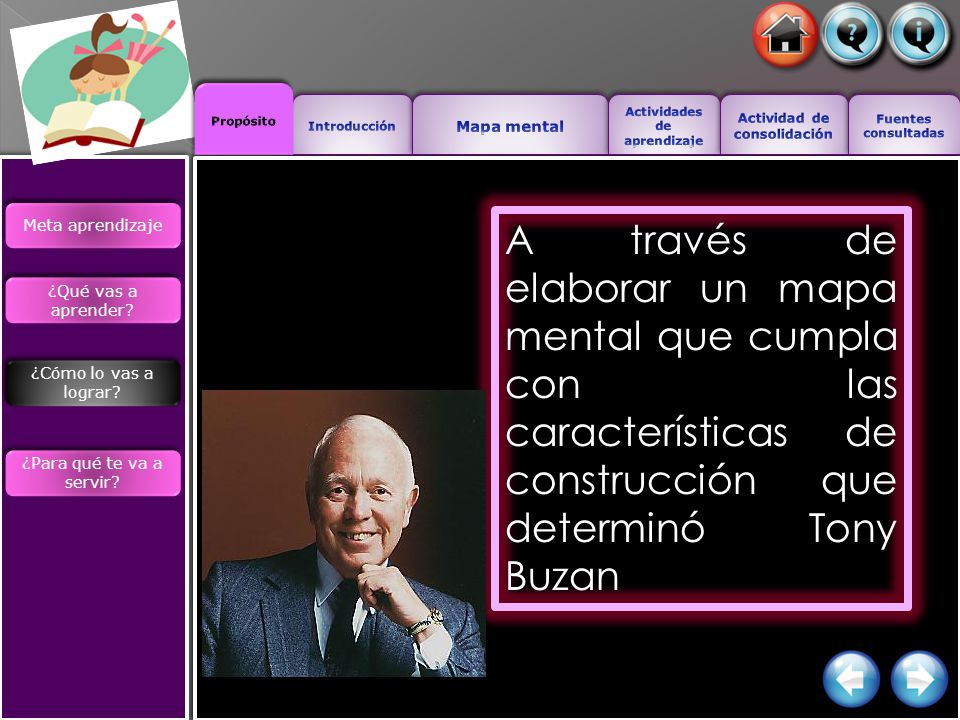View the Fuentes consultadas tab
Image resolution: width=960 pixels, height=720 pixels.
(904, 125)
